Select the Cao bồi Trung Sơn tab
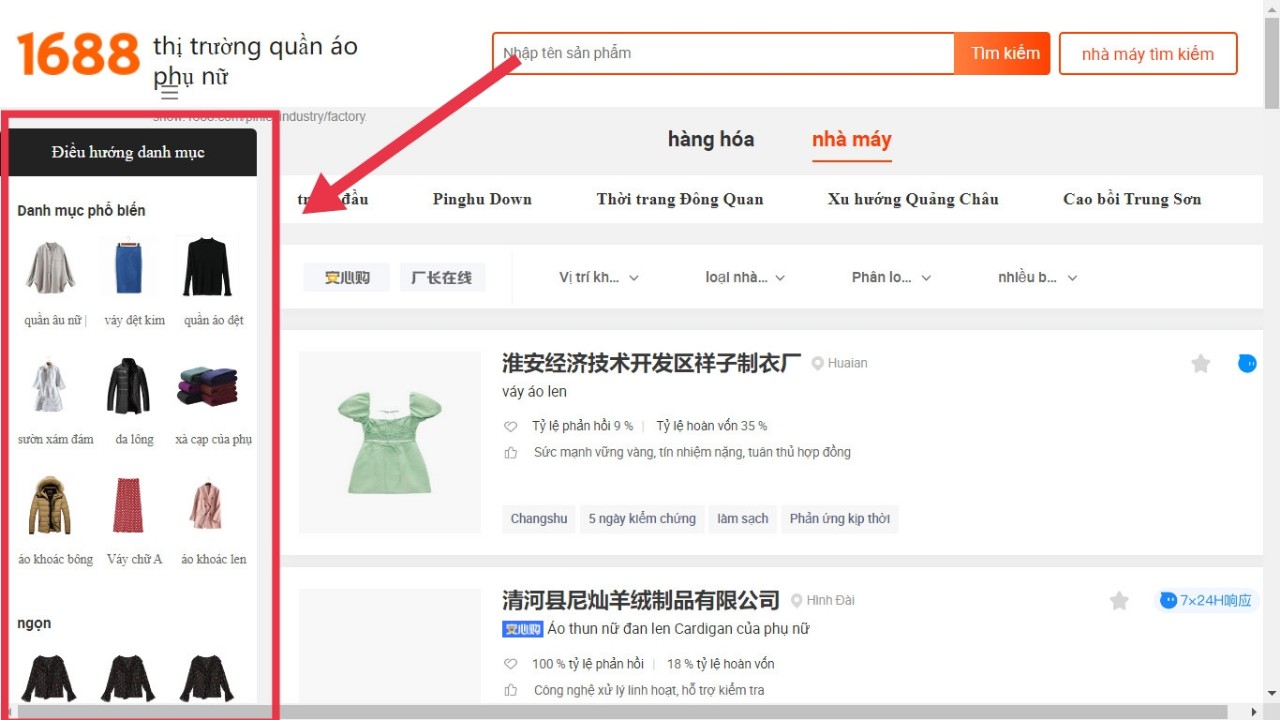This screenshot has height=720, width=1280. click(x=1132, y=199)
